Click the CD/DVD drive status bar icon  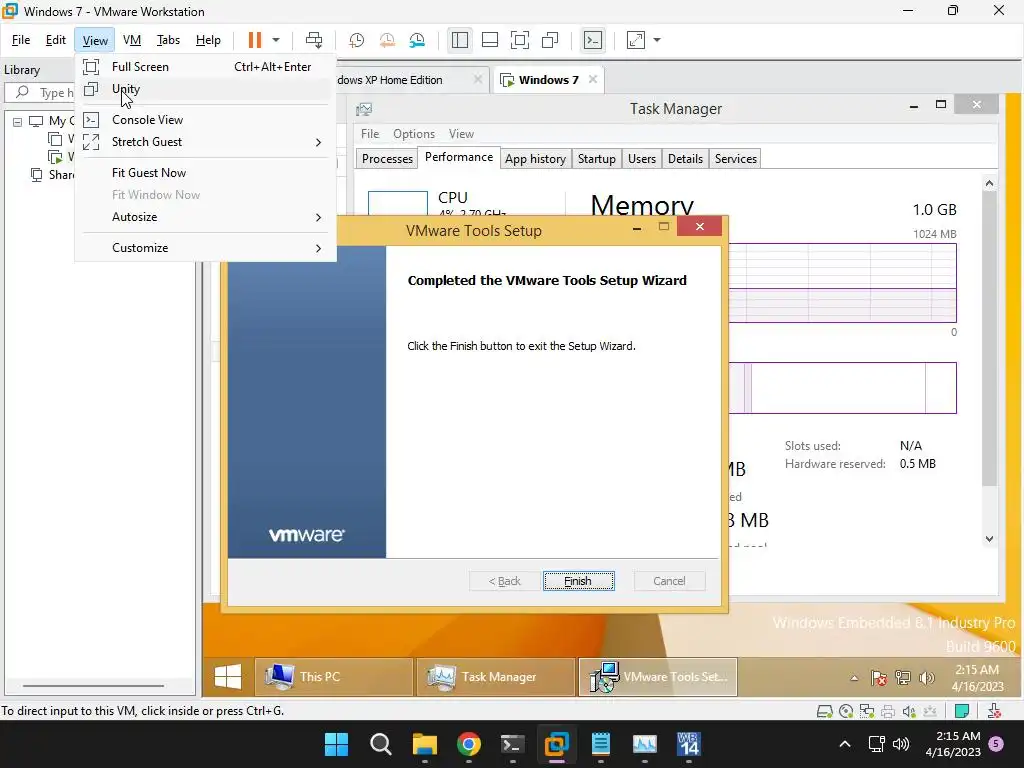click(x=846, y=711)
